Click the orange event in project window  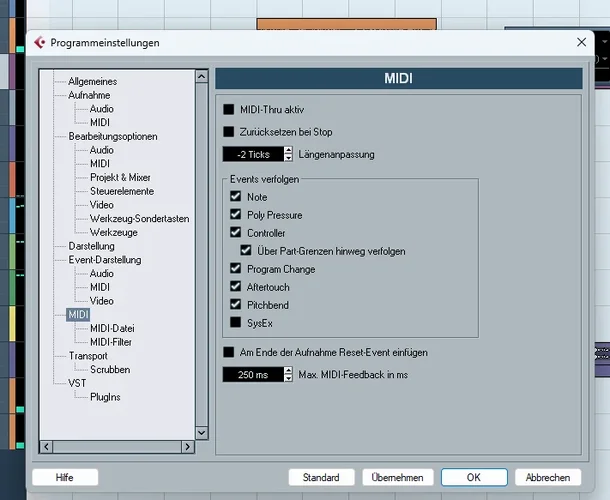click(x=347, y=24)
